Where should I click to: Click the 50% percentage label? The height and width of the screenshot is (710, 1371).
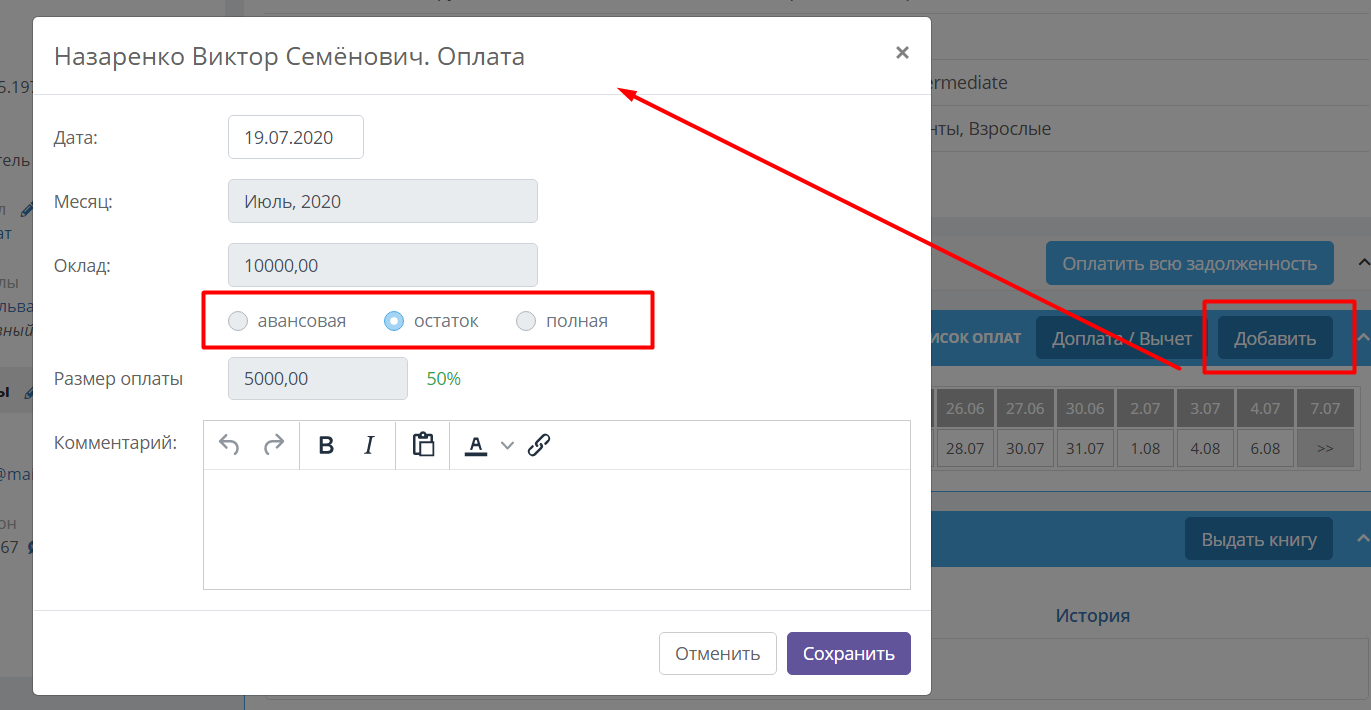pos(444,379)
